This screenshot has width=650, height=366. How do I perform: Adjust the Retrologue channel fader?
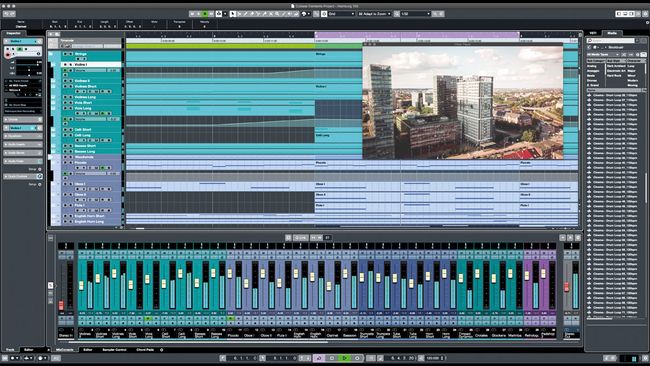click(x=527, y=275)
